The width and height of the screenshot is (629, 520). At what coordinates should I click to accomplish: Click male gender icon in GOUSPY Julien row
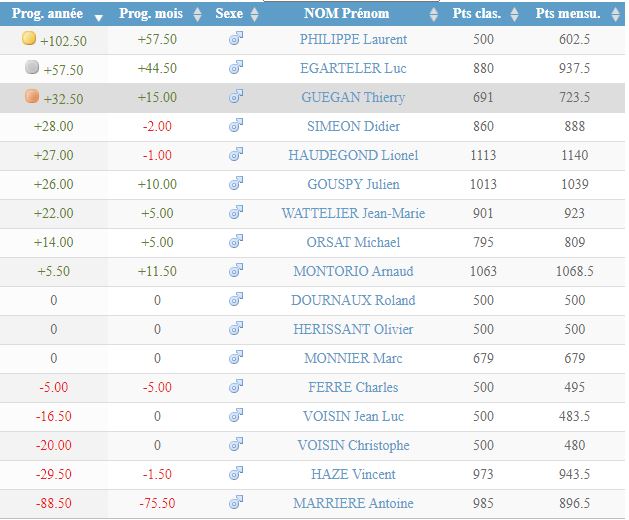coord(236,184)
